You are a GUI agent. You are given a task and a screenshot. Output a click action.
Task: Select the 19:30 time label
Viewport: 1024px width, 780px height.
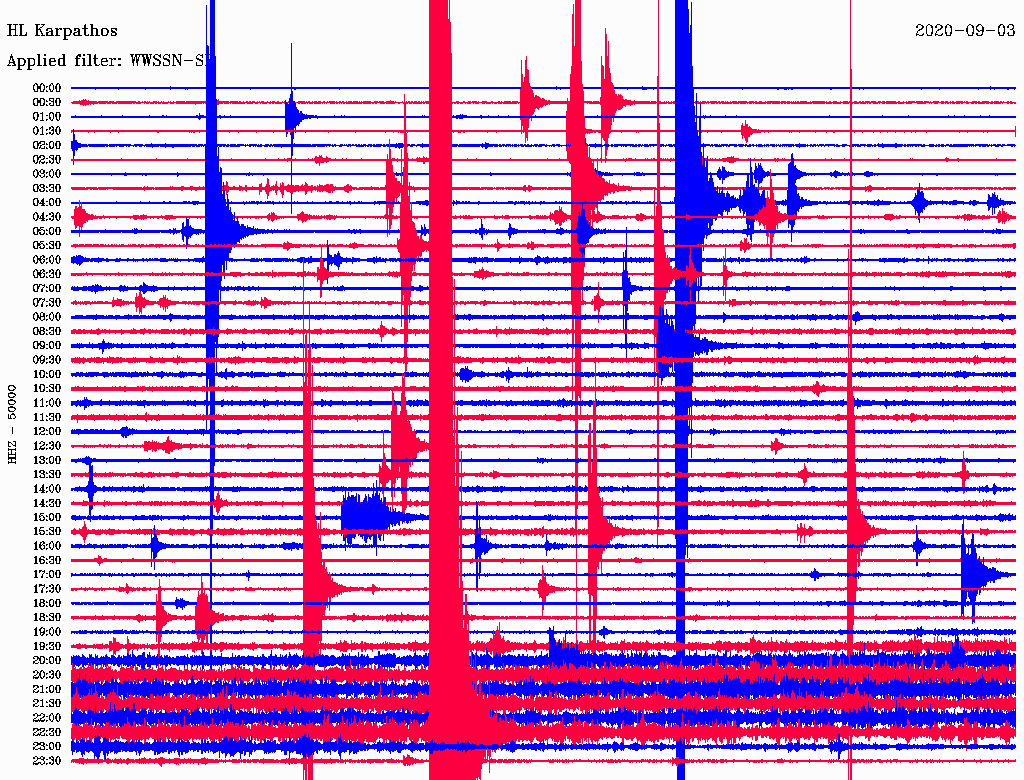point(47,647)
